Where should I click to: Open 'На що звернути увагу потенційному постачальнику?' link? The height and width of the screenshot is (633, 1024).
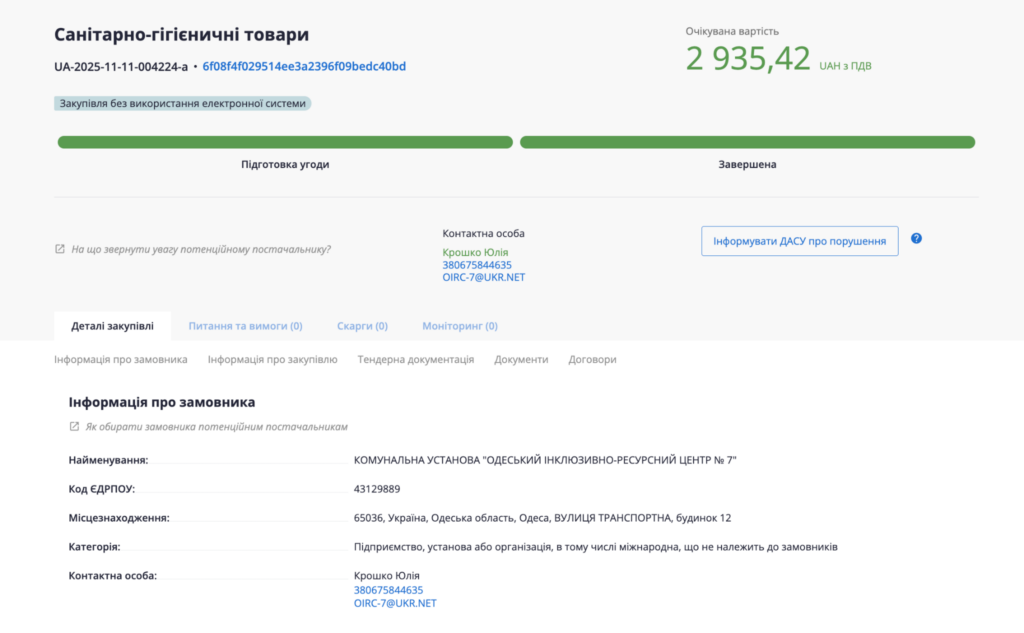[201, 249]
